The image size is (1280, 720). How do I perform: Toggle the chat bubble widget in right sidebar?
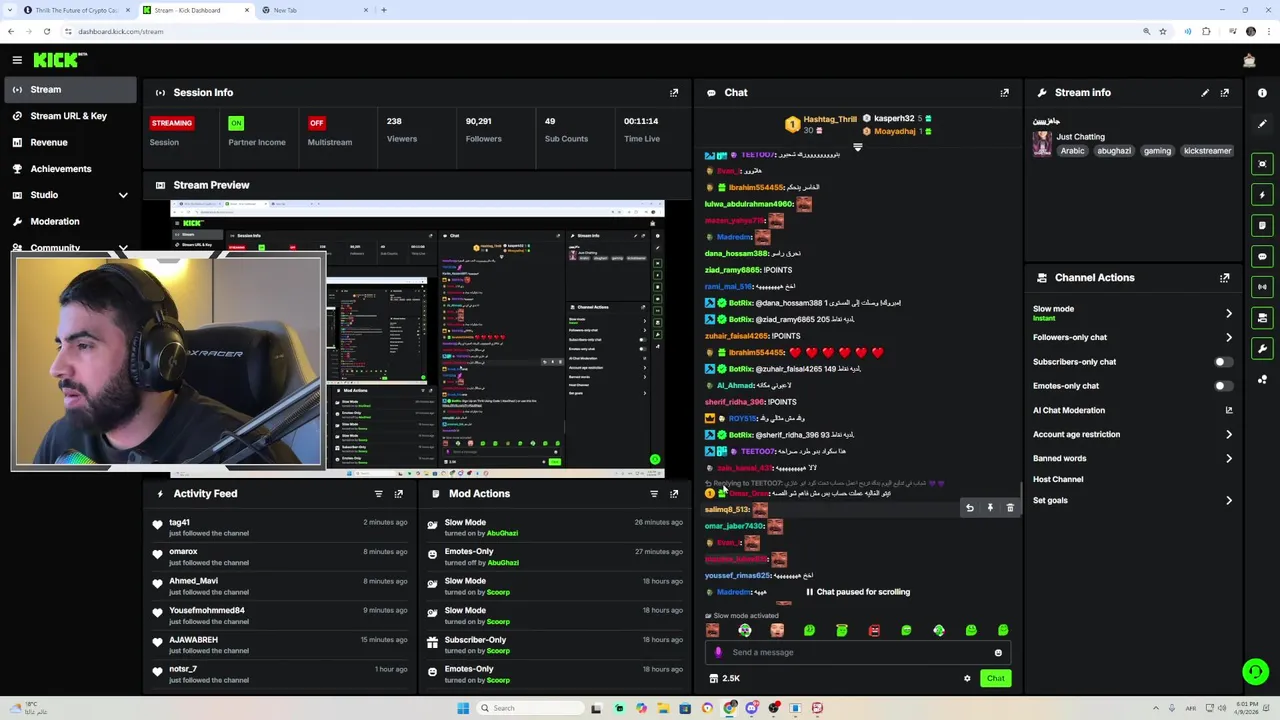click(x=1262, y=257)
